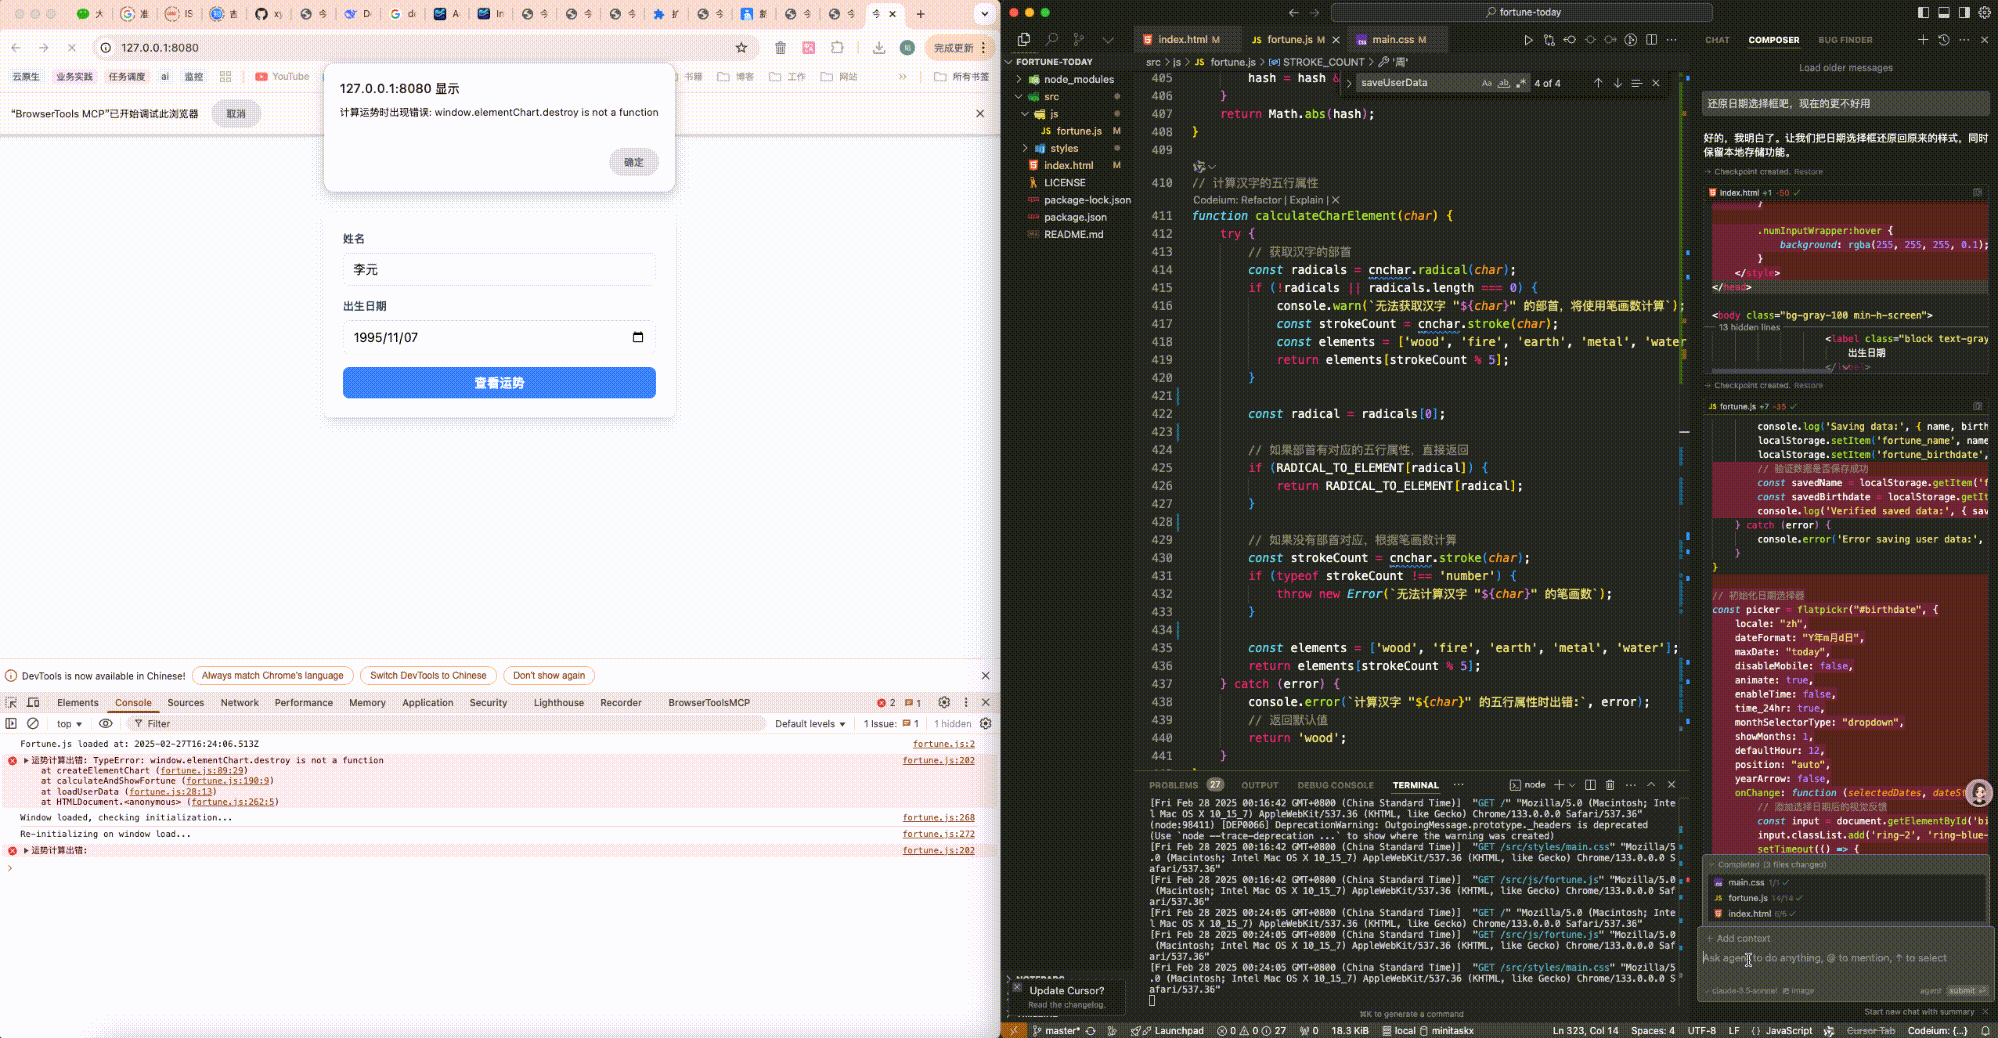Toggle the device toolbar in DevTools
This screenshot has width=1998, height=1038.
click(33, 702)
